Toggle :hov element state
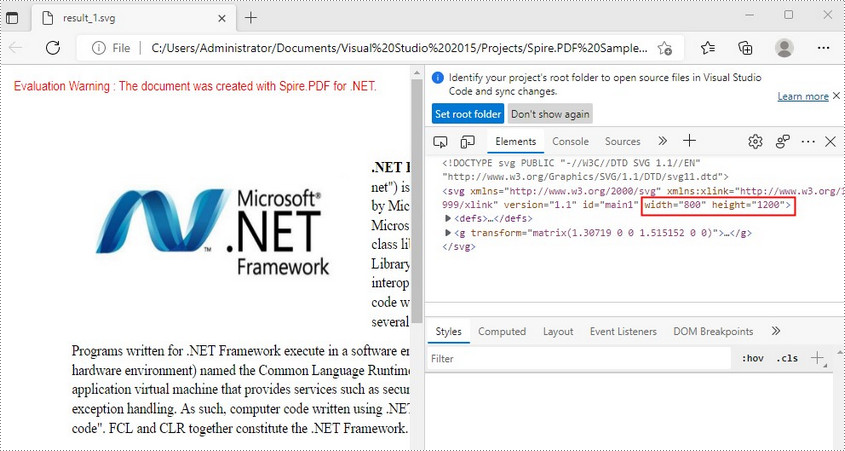This screenshot has height=451, width=845. 752,359
